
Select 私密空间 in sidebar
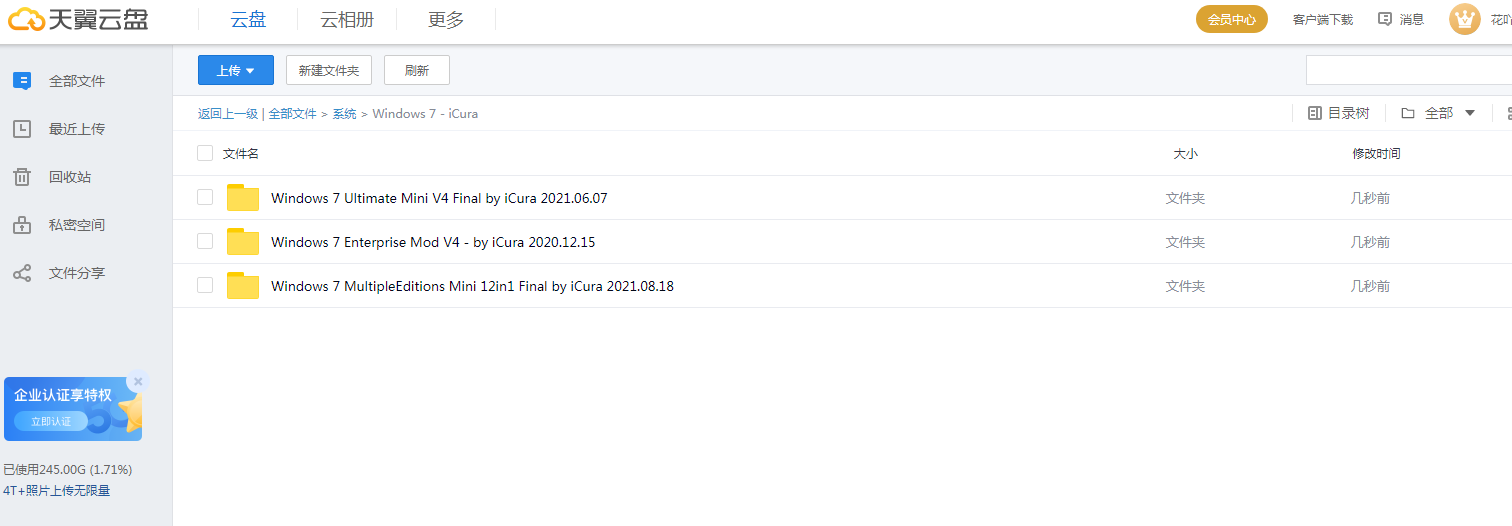77,225
